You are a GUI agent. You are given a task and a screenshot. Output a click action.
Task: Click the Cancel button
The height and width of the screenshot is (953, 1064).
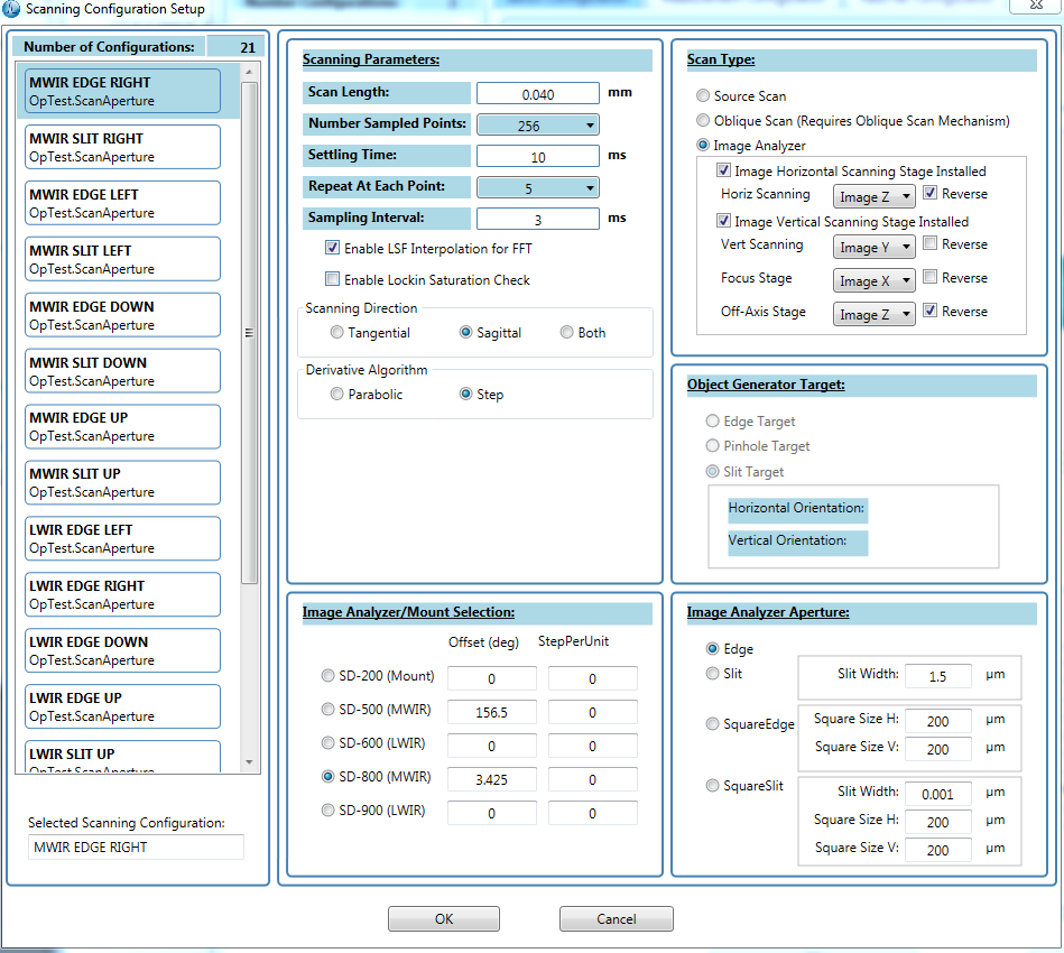(616, 919)
